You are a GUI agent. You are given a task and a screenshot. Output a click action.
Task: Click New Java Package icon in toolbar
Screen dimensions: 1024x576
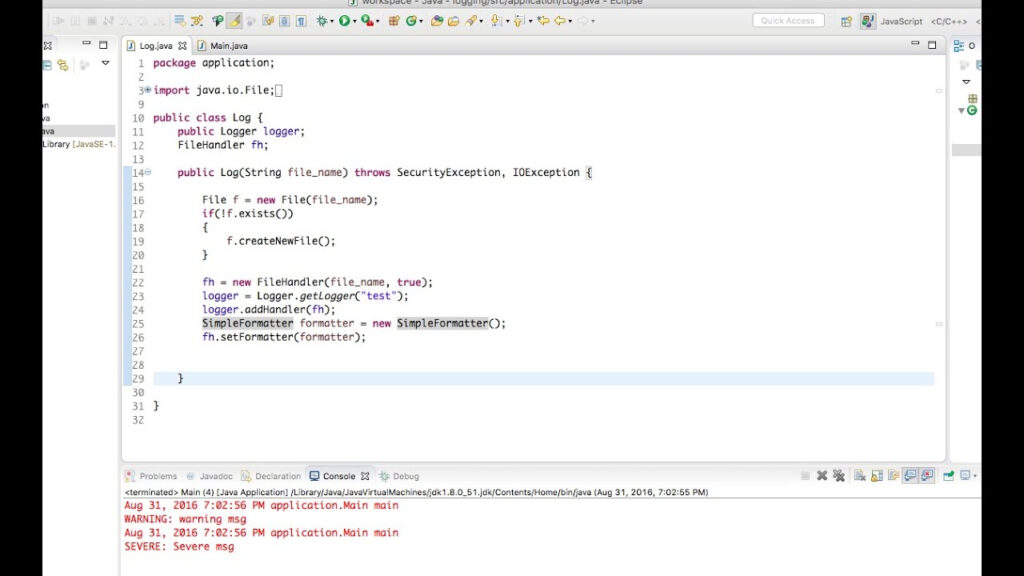coord(394,21)
